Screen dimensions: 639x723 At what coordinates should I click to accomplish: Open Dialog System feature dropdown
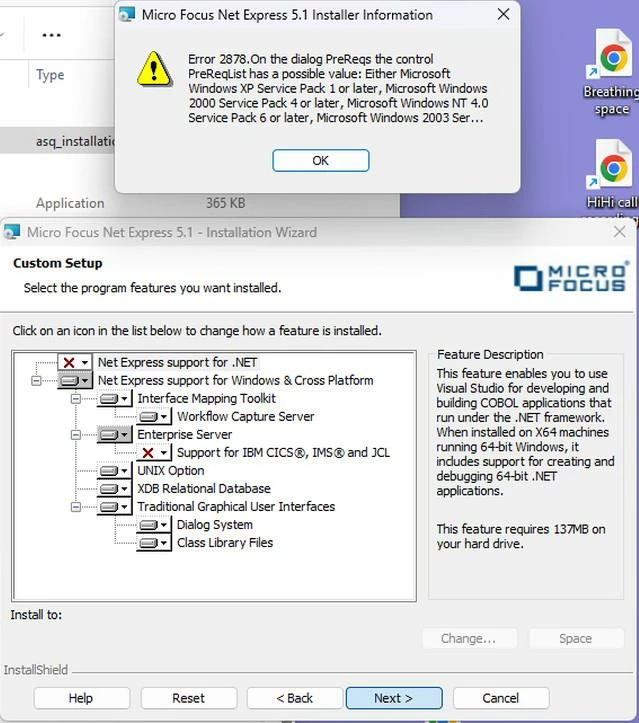click(154, 525)
